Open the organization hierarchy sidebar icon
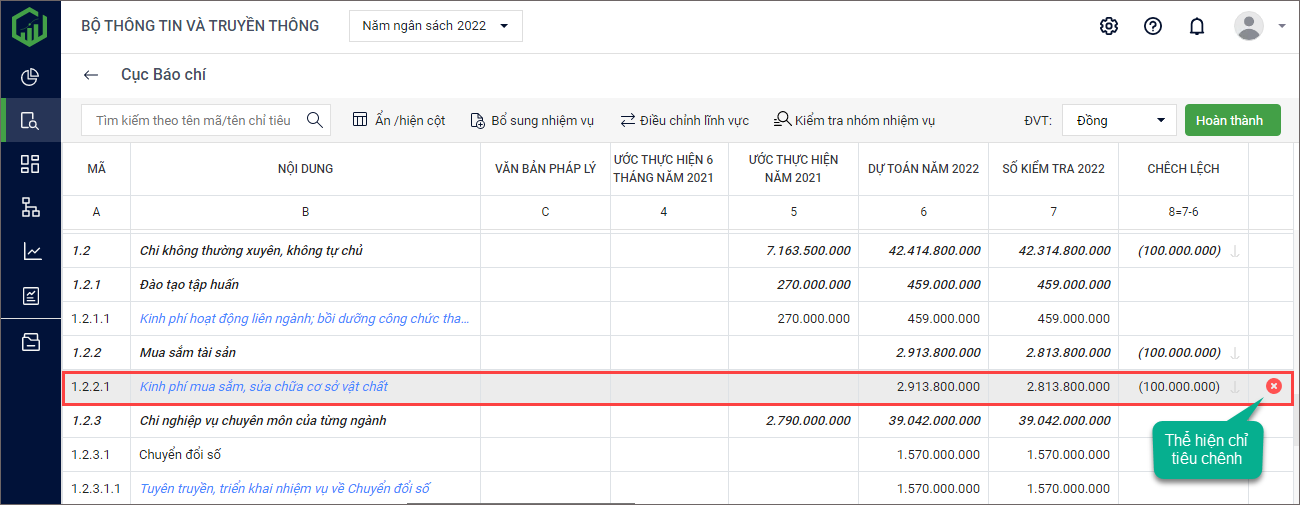Screen dimensions: 1300x505 [x=30, y=208]
